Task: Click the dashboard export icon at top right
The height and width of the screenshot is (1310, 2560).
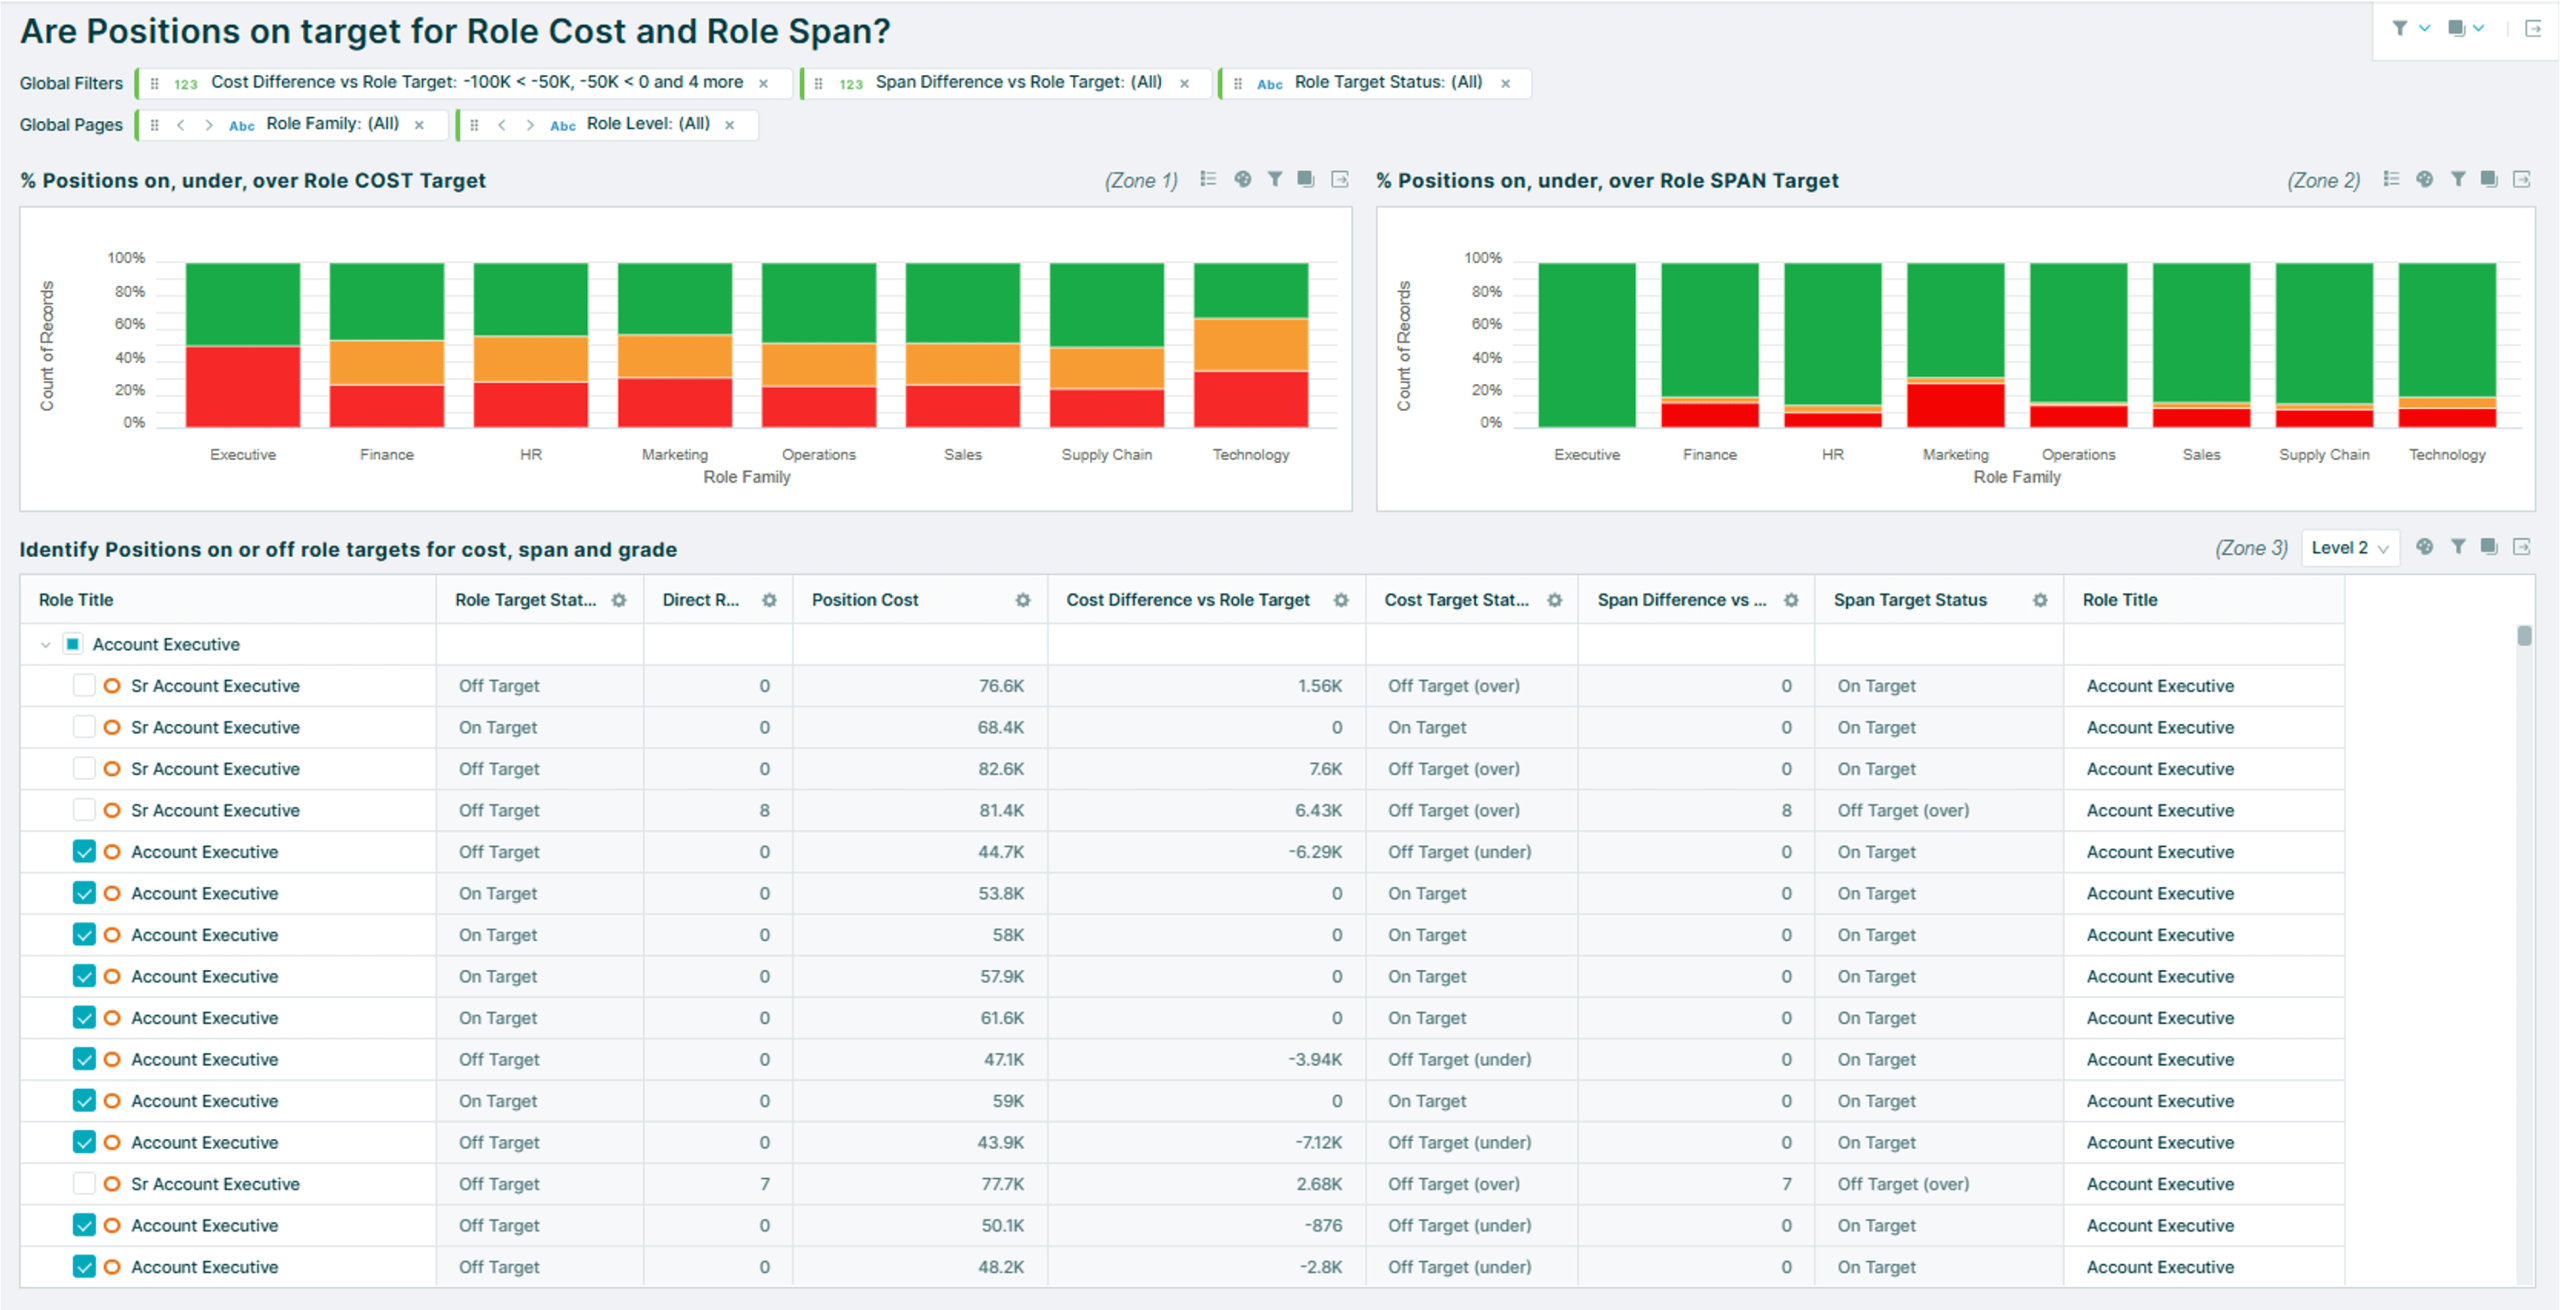Action: point(2533,28)
